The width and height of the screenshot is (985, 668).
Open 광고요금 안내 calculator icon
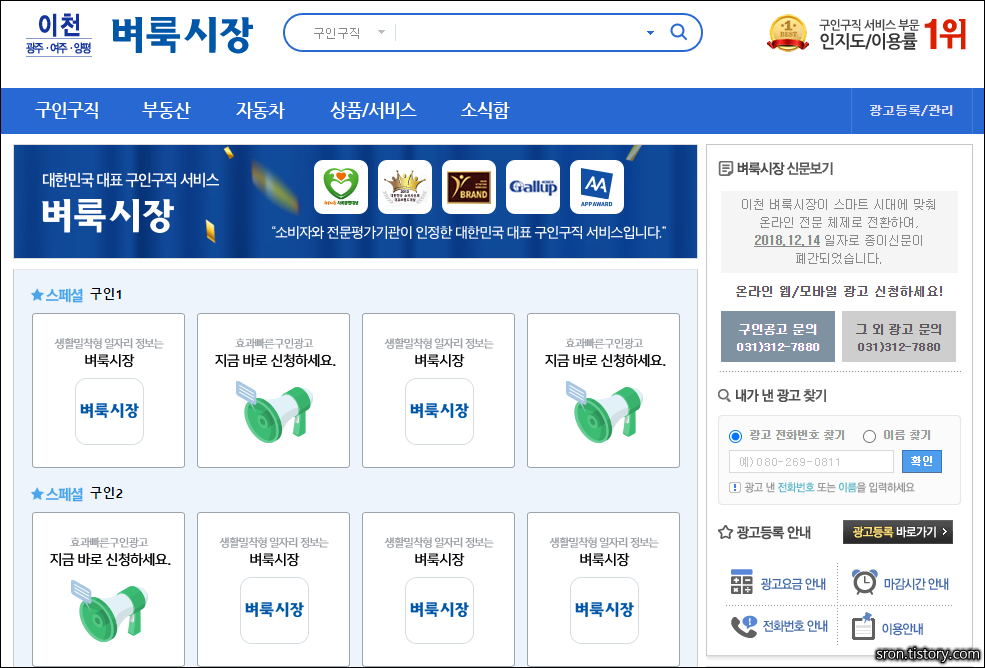(x=741, y=583)
